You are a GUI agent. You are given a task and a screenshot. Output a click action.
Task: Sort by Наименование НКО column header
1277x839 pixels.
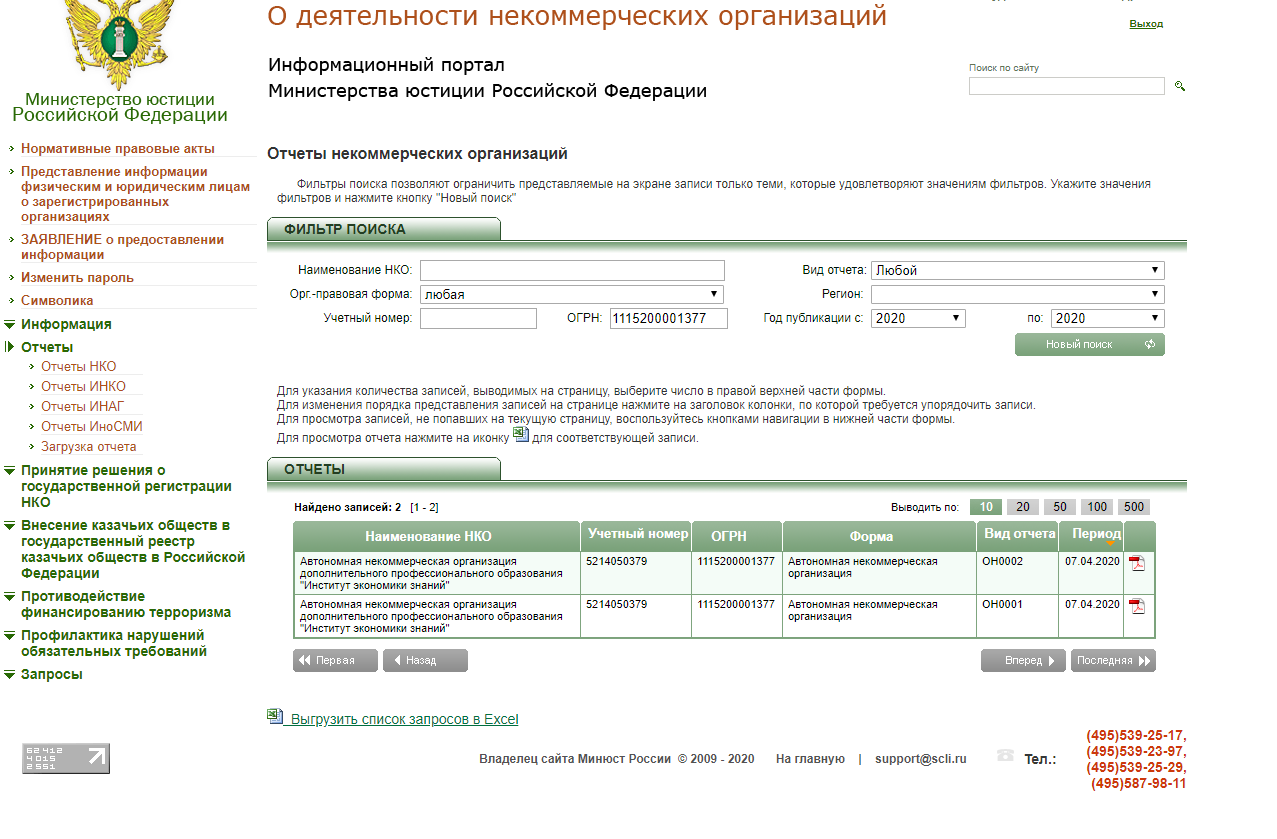click(428, 536)
